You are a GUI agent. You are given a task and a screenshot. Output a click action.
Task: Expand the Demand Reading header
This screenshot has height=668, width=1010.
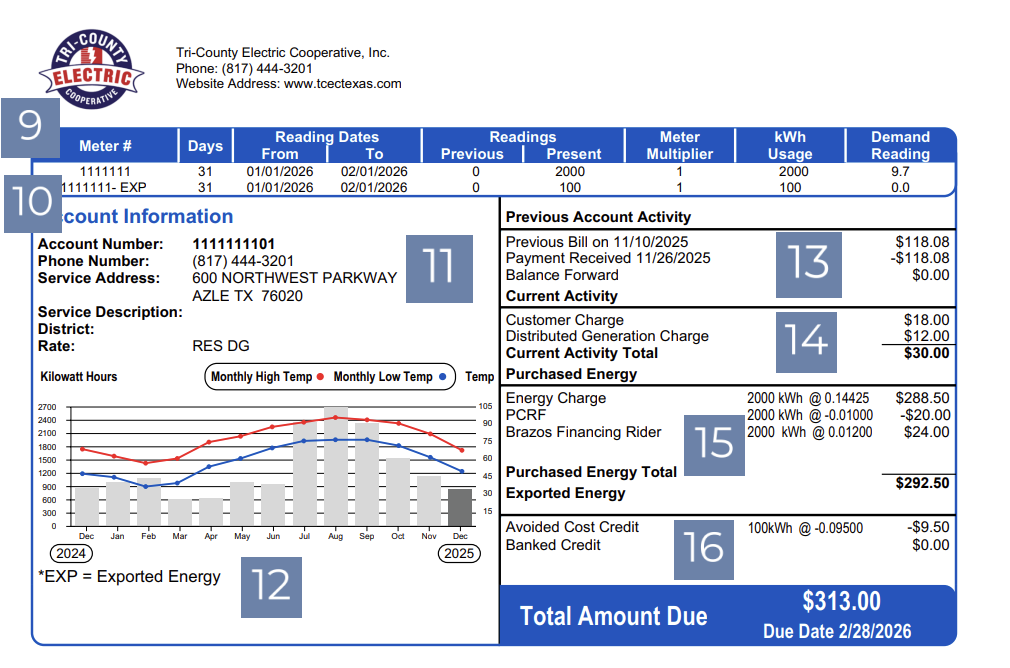tap(899, 145)
